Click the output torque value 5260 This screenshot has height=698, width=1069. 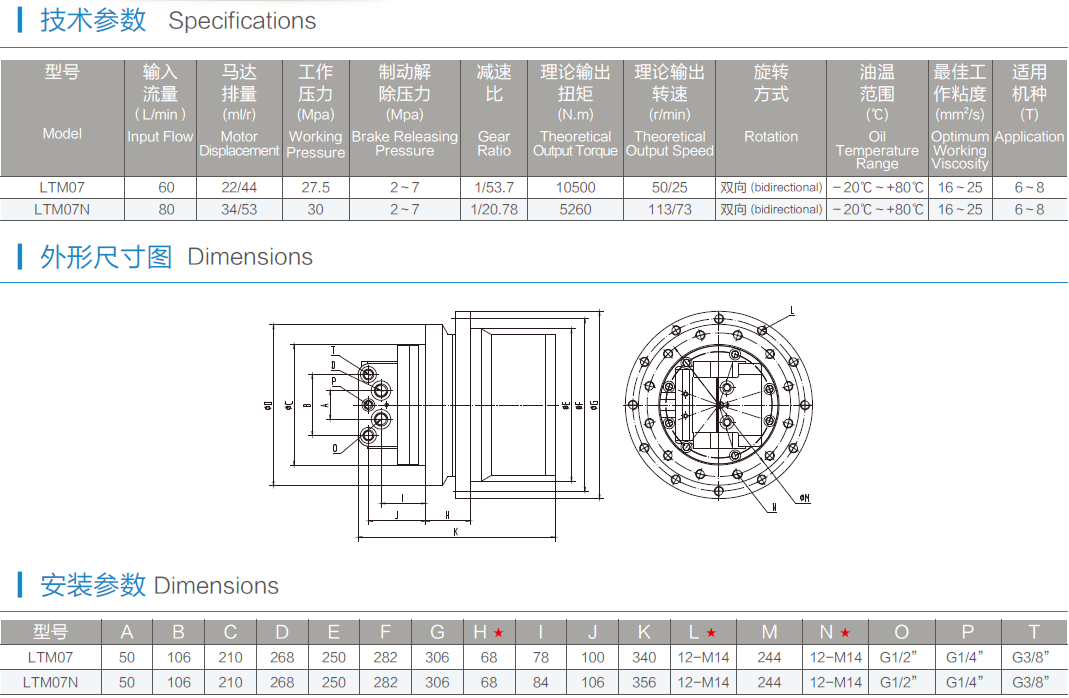point(575,210)
